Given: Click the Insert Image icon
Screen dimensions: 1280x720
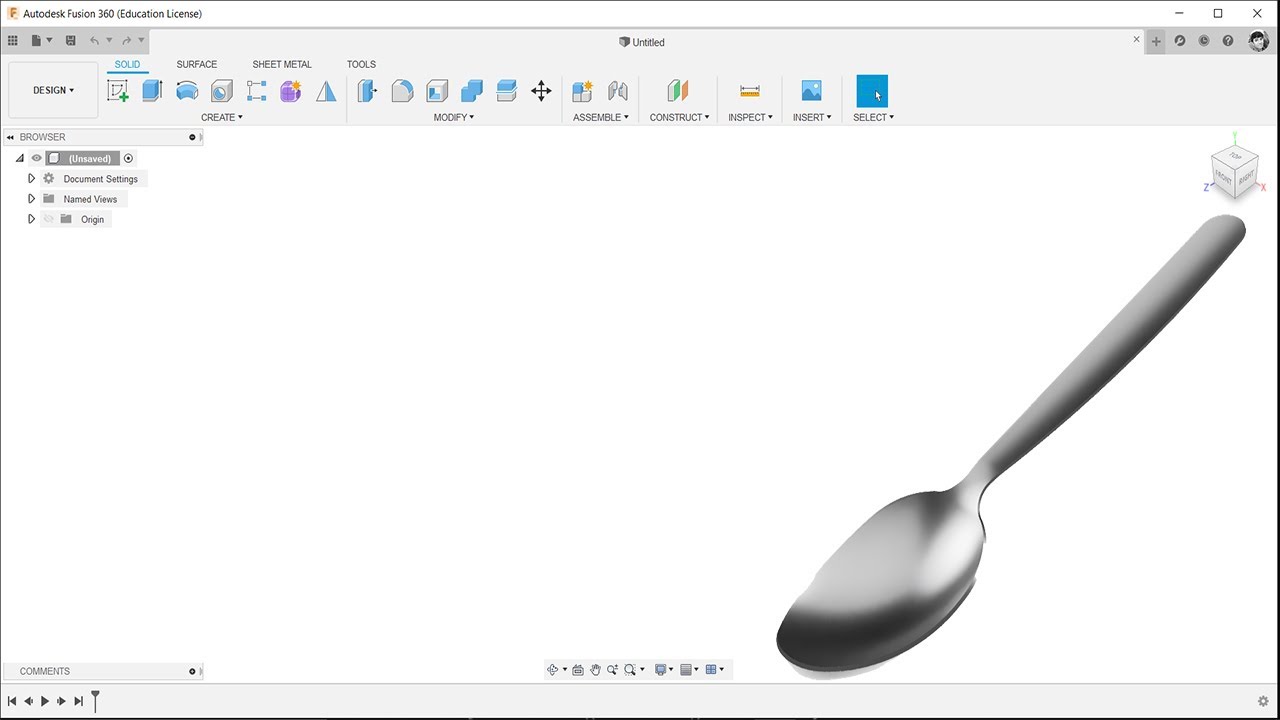Looking at the screenshot, I should coord(812,91).
